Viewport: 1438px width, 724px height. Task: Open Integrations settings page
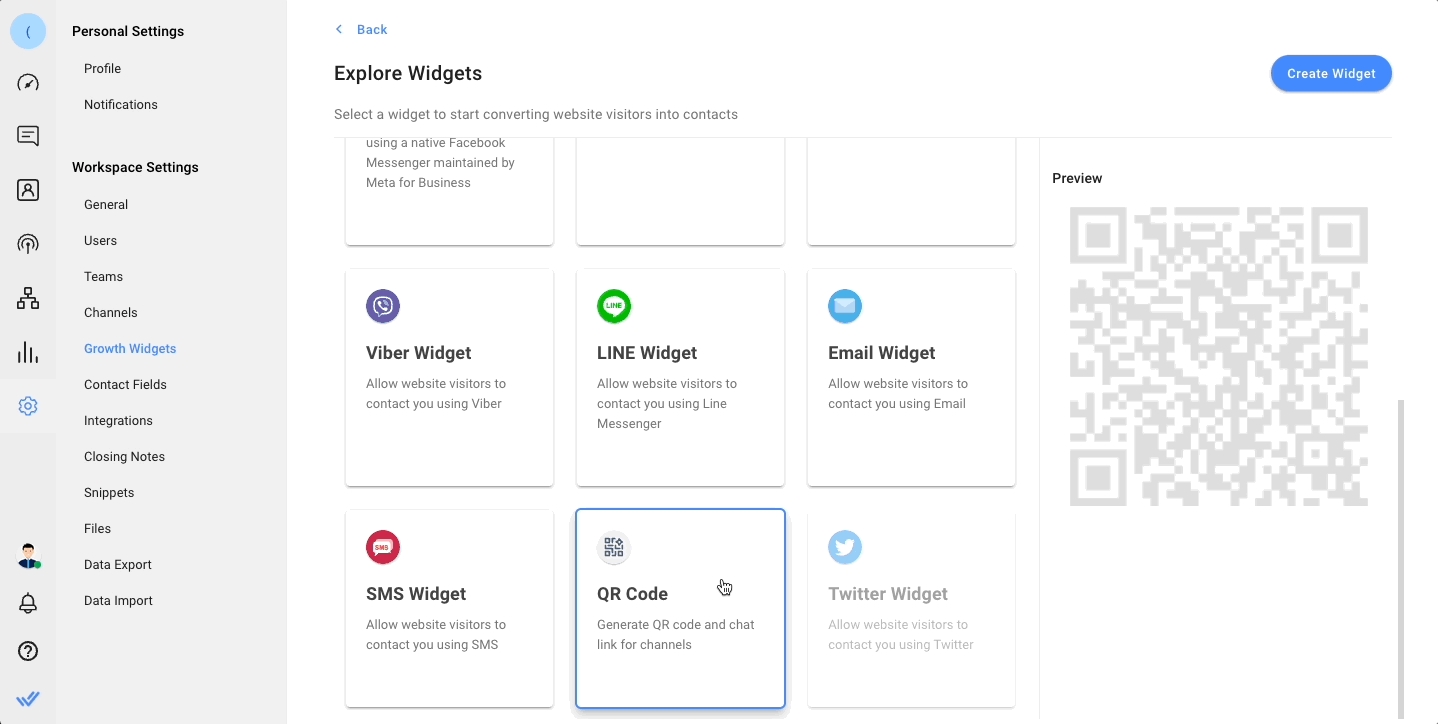tap(118, 421)
